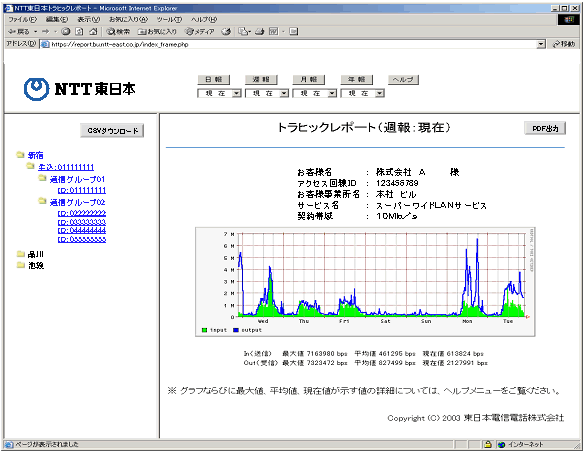
Task: Click the 品川 folder icon
Action: (x=21, y=254)
